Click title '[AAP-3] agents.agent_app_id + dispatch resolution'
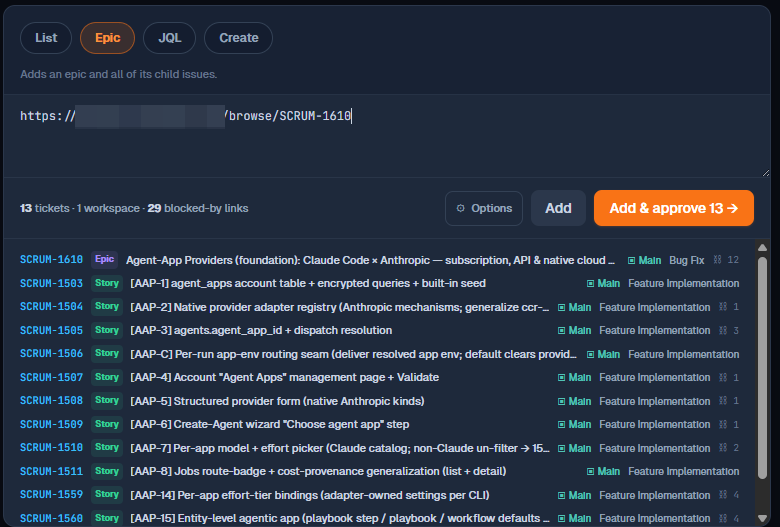 coord(261,330)
